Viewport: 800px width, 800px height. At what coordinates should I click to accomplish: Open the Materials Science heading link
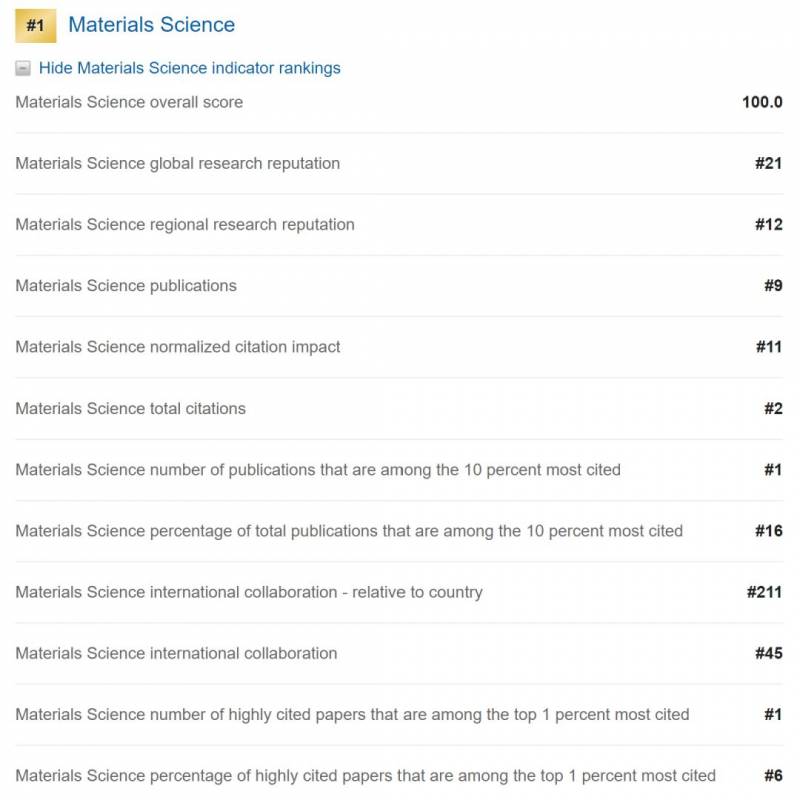pos(151,25)
